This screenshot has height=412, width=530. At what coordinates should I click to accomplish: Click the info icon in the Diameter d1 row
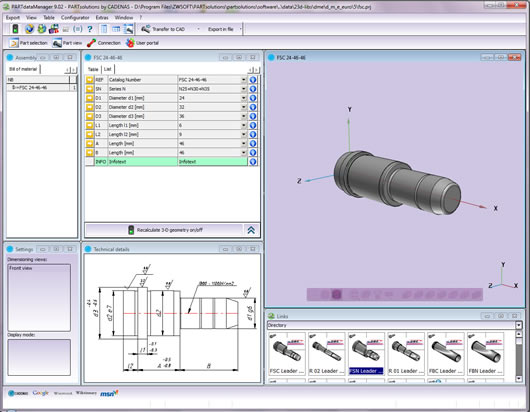[x=253, y=98]
